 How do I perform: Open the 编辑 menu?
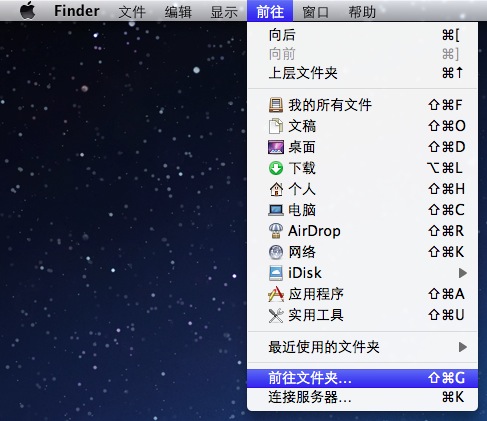tap(178, 12)
